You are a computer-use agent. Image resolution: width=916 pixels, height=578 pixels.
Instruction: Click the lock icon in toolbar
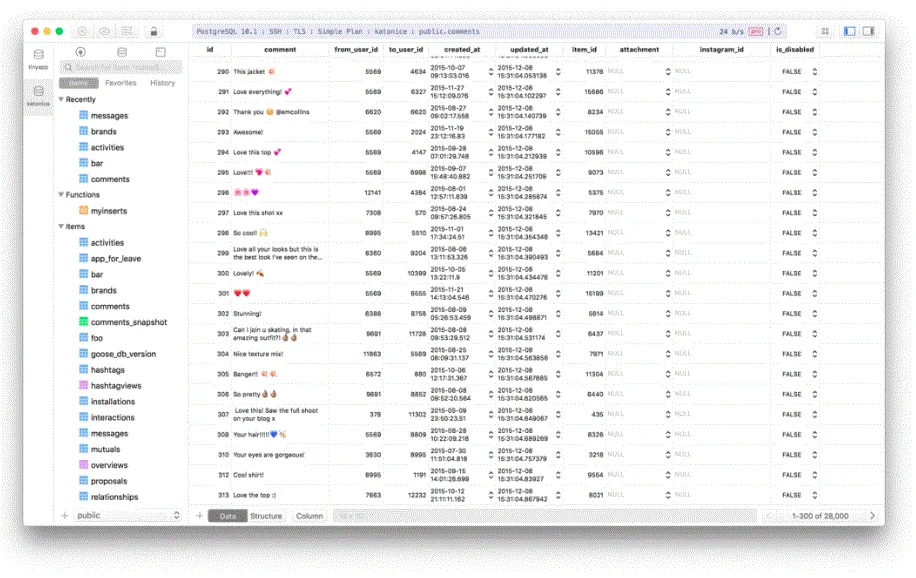click(x=154, y=32)
